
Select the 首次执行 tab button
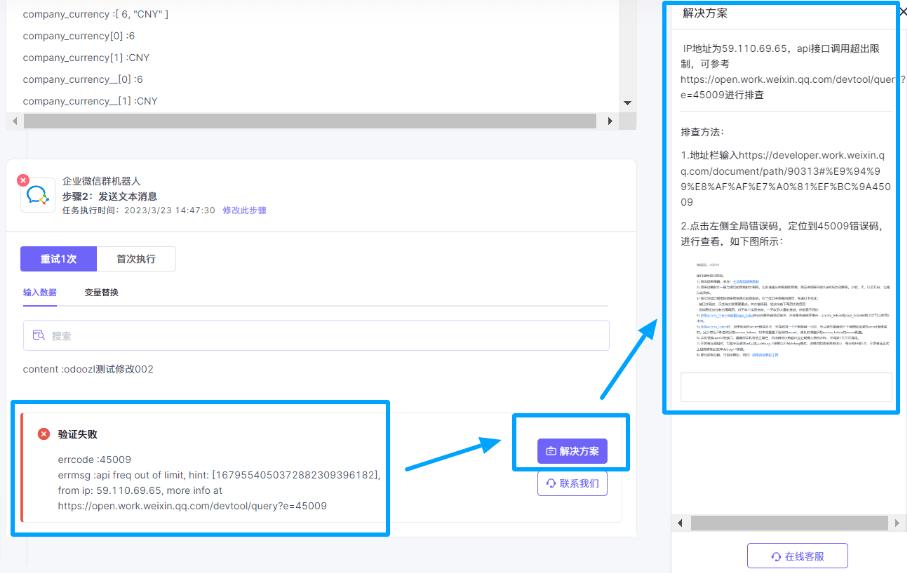point(136,259)
